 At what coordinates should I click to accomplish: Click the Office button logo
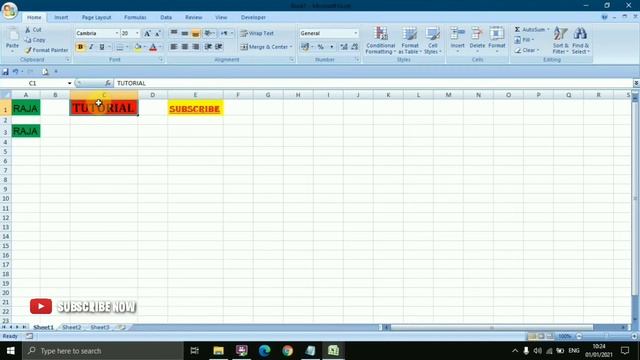tap(9, 10)
